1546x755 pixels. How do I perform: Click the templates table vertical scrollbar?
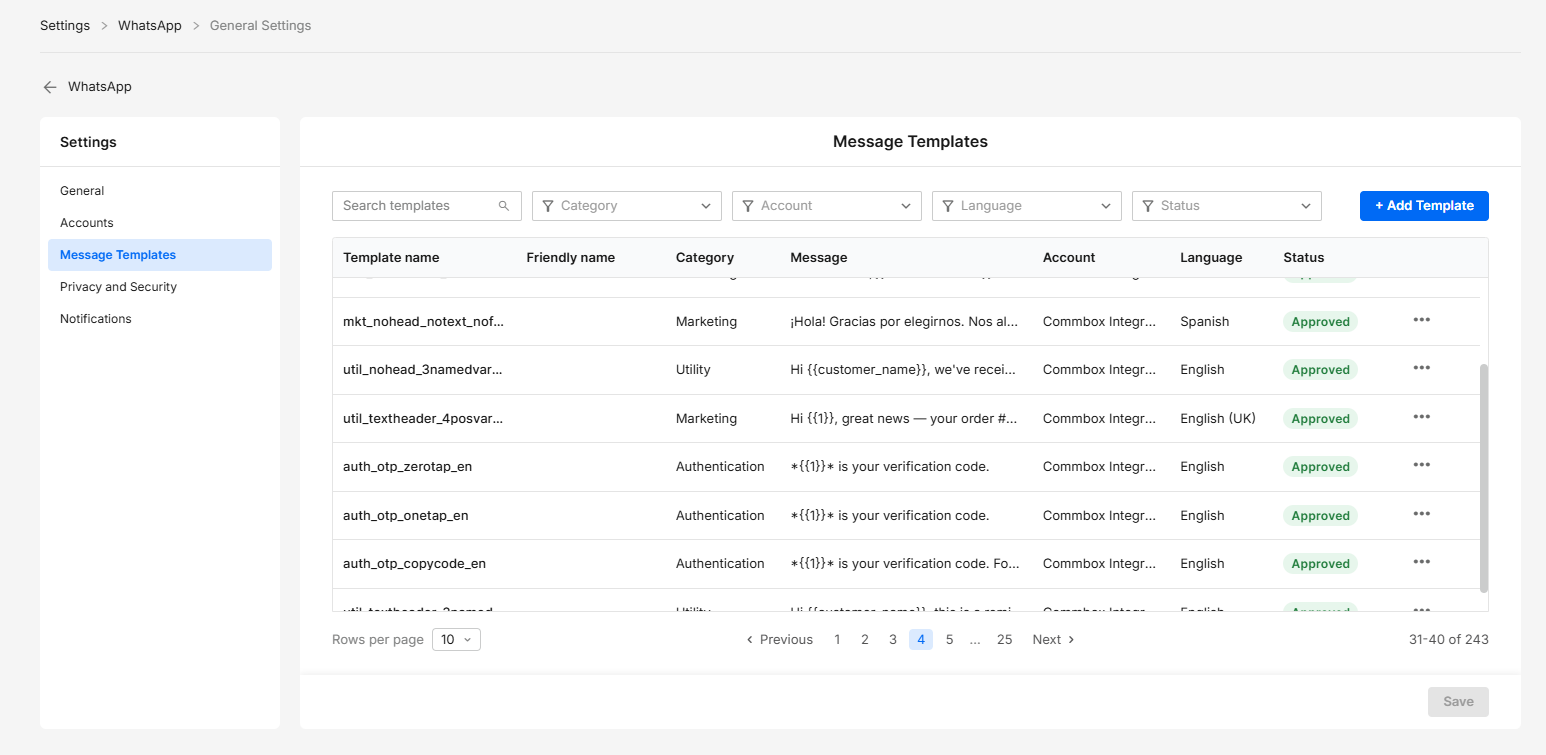(x=1484, y=478)
